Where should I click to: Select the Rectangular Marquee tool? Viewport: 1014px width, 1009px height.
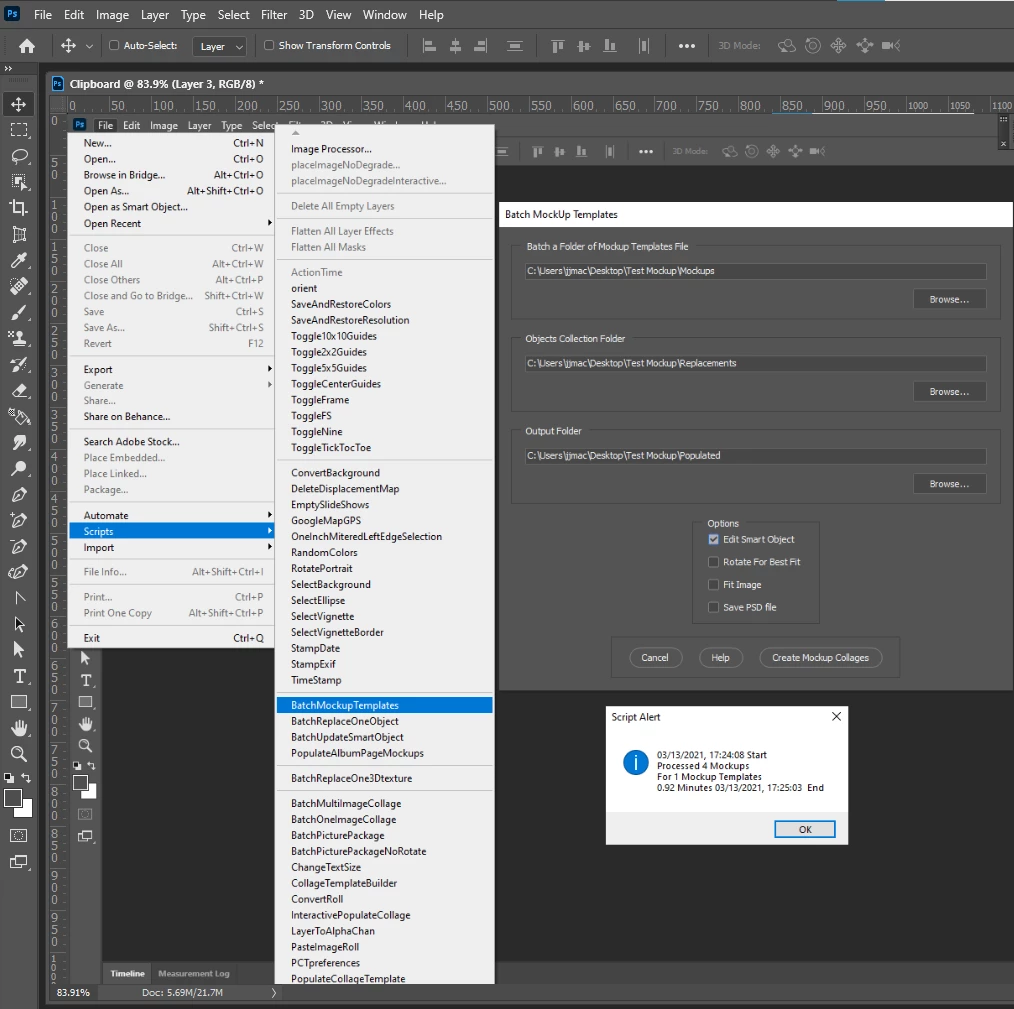coord(19,130)
